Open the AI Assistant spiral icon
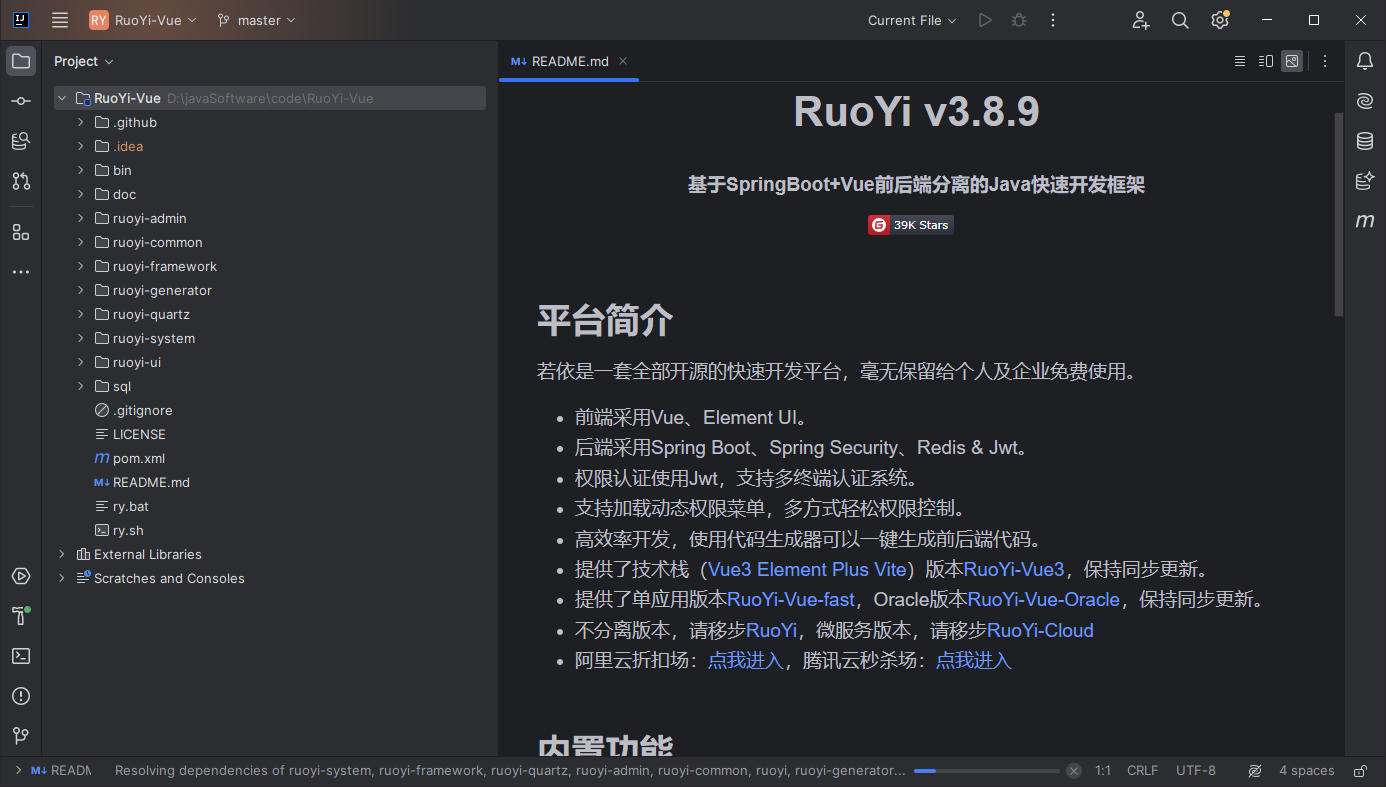This screenshot has height=787, width=1386. click(1365, 101)
